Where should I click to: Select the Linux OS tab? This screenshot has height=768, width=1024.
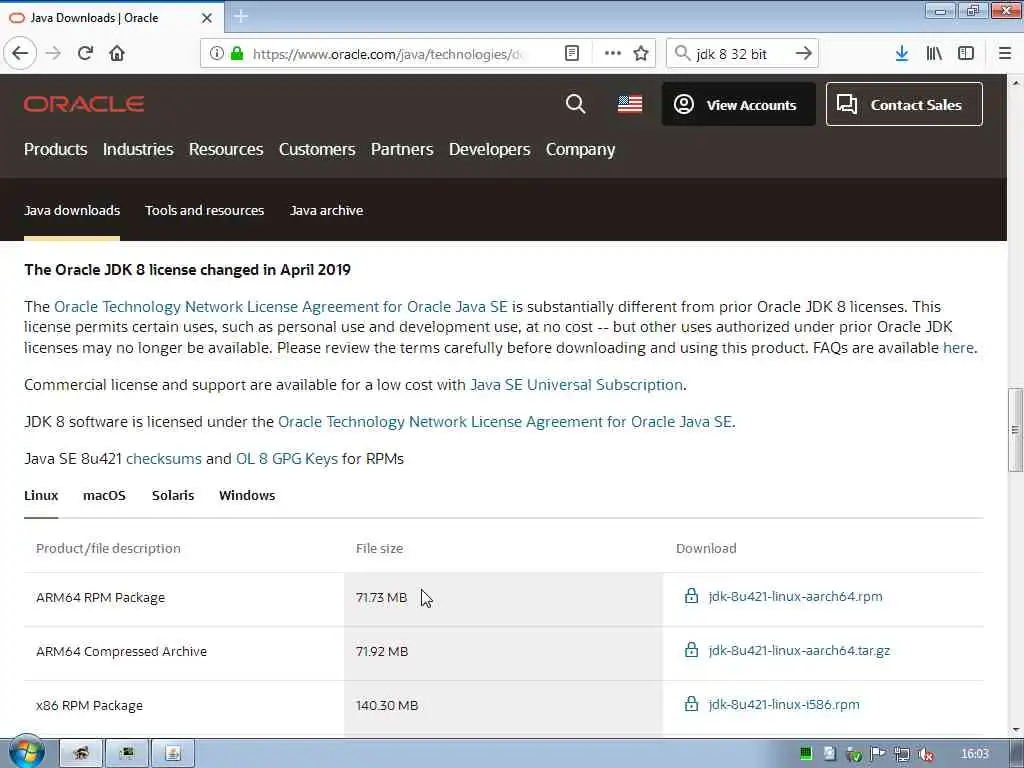coord(41,496)
